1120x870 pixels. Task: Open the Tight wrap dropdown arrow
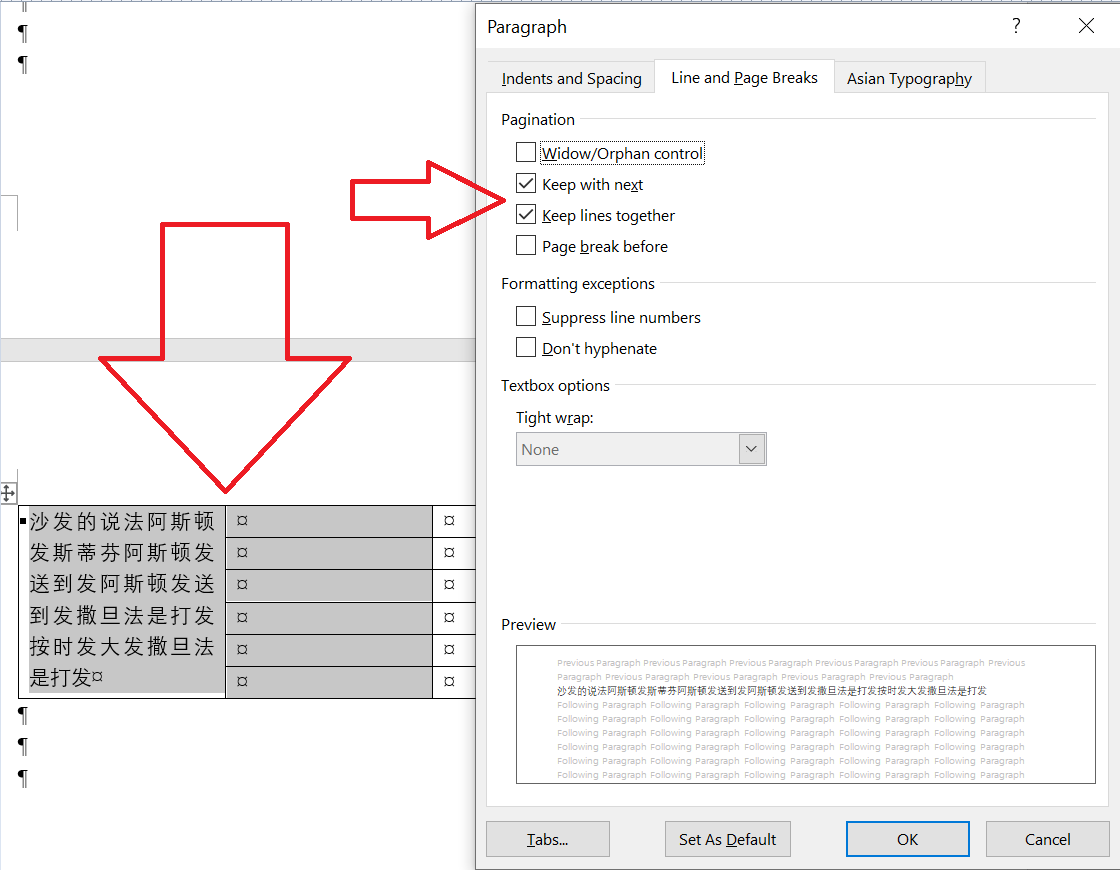coord(752,449)
